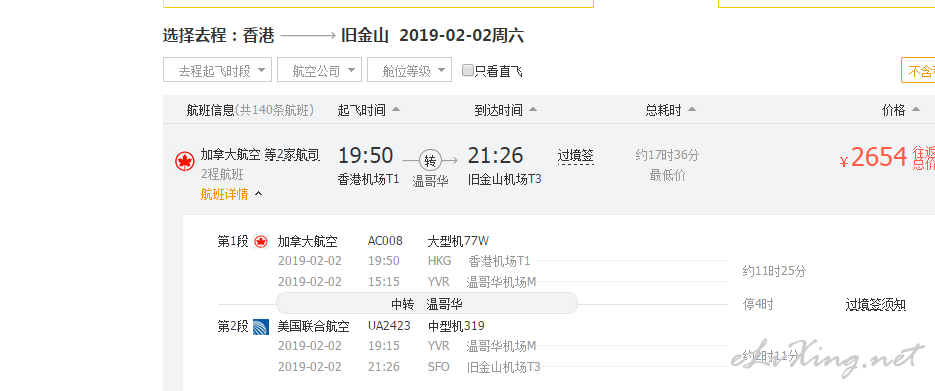Click the 中转 温哥华 transfer bar

click(427, 304)
